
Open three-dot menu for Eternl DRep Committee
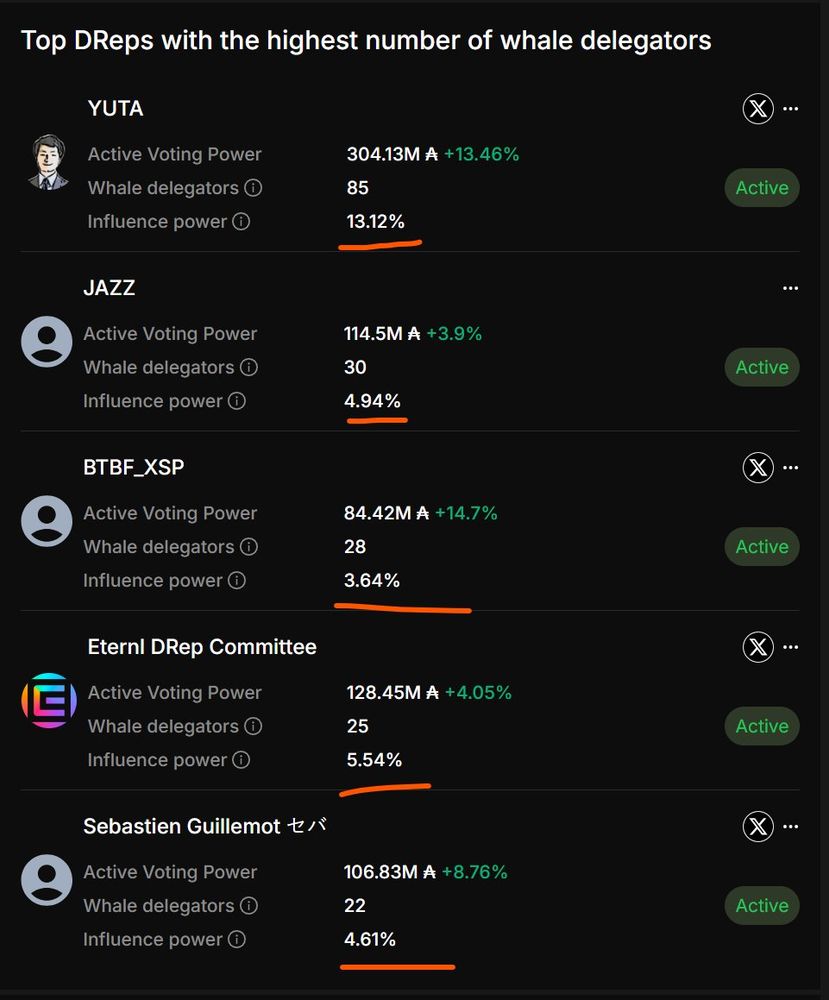click(791, 647)
